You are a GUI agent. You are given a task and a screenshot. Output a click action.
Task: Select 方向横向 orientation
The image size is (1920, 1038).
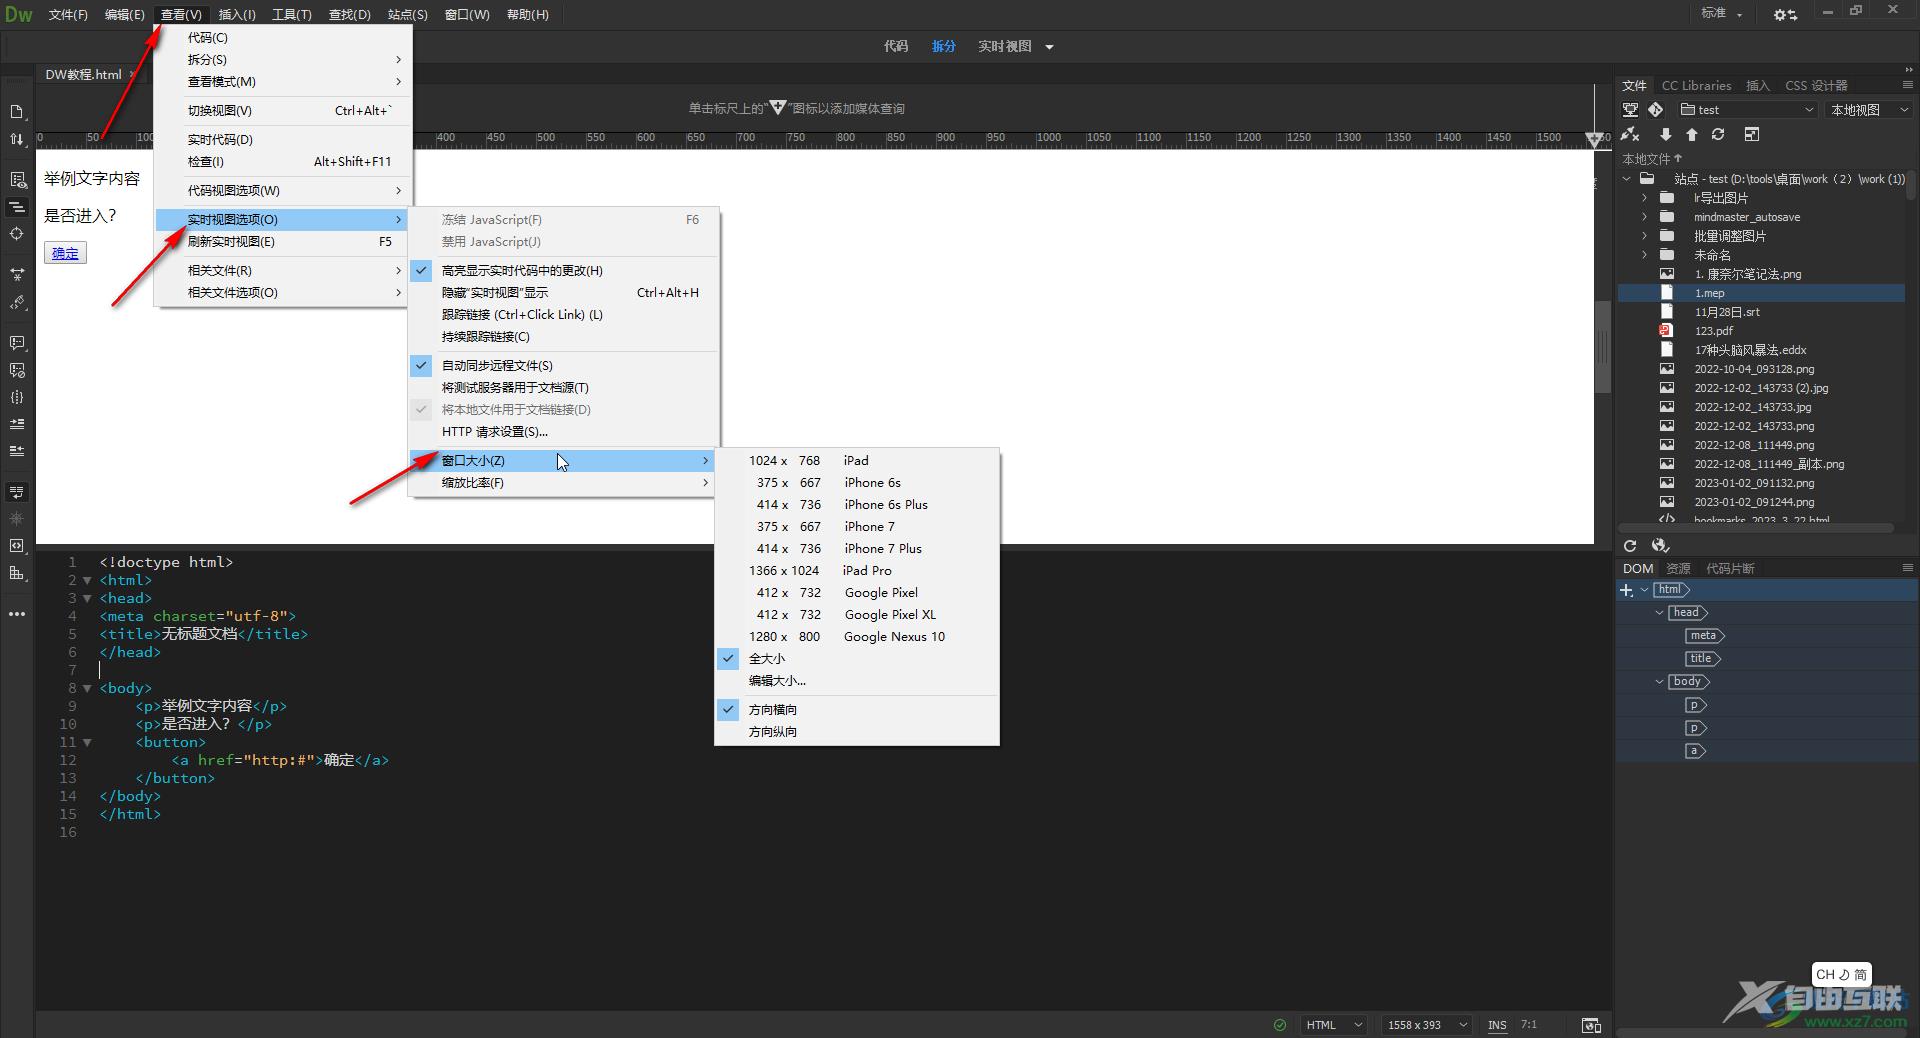point(857,710)
